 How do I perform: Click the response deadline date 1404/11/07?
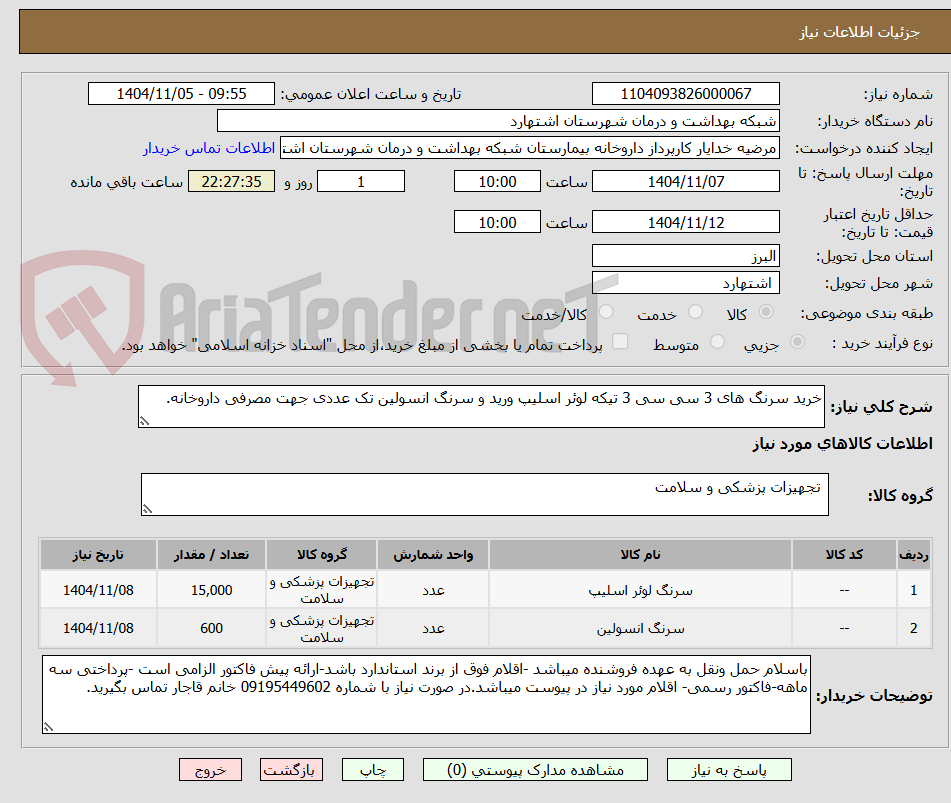click(685, 181)
